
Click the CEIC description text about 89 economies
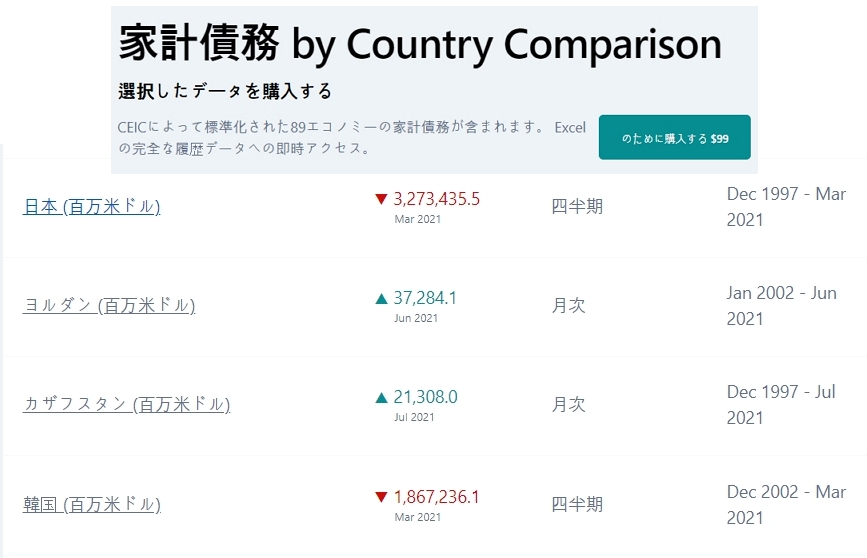click(351, 138)
